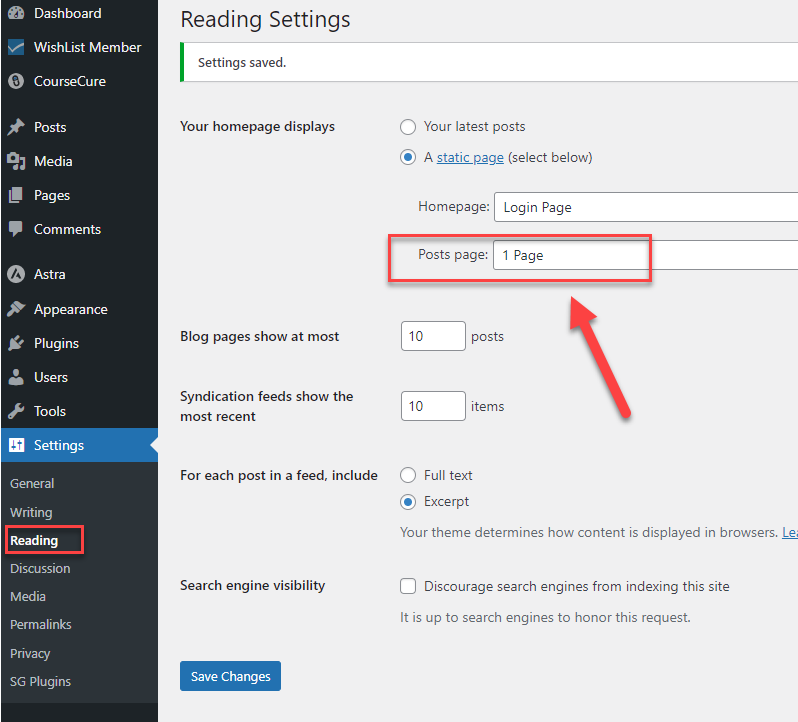The height and width of the screenshot is (722, 798).
Task: Click the truncated link after 'displayed in browsers.'
Action: tap(790, 532)
